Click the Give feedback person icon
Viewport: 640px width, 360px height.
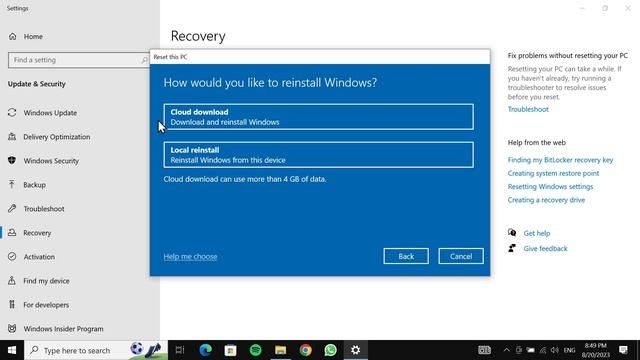pyautogui.click(x=512, y=248)
